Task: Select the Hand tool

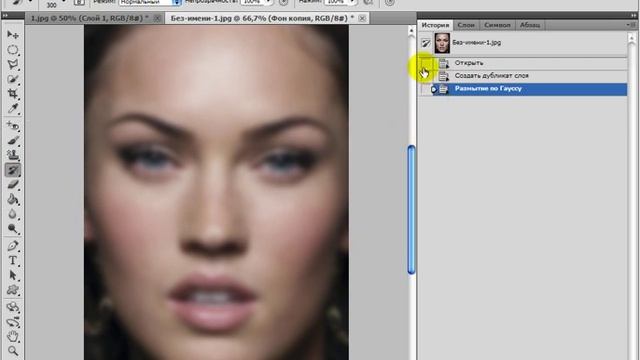Action: (13, 337)
